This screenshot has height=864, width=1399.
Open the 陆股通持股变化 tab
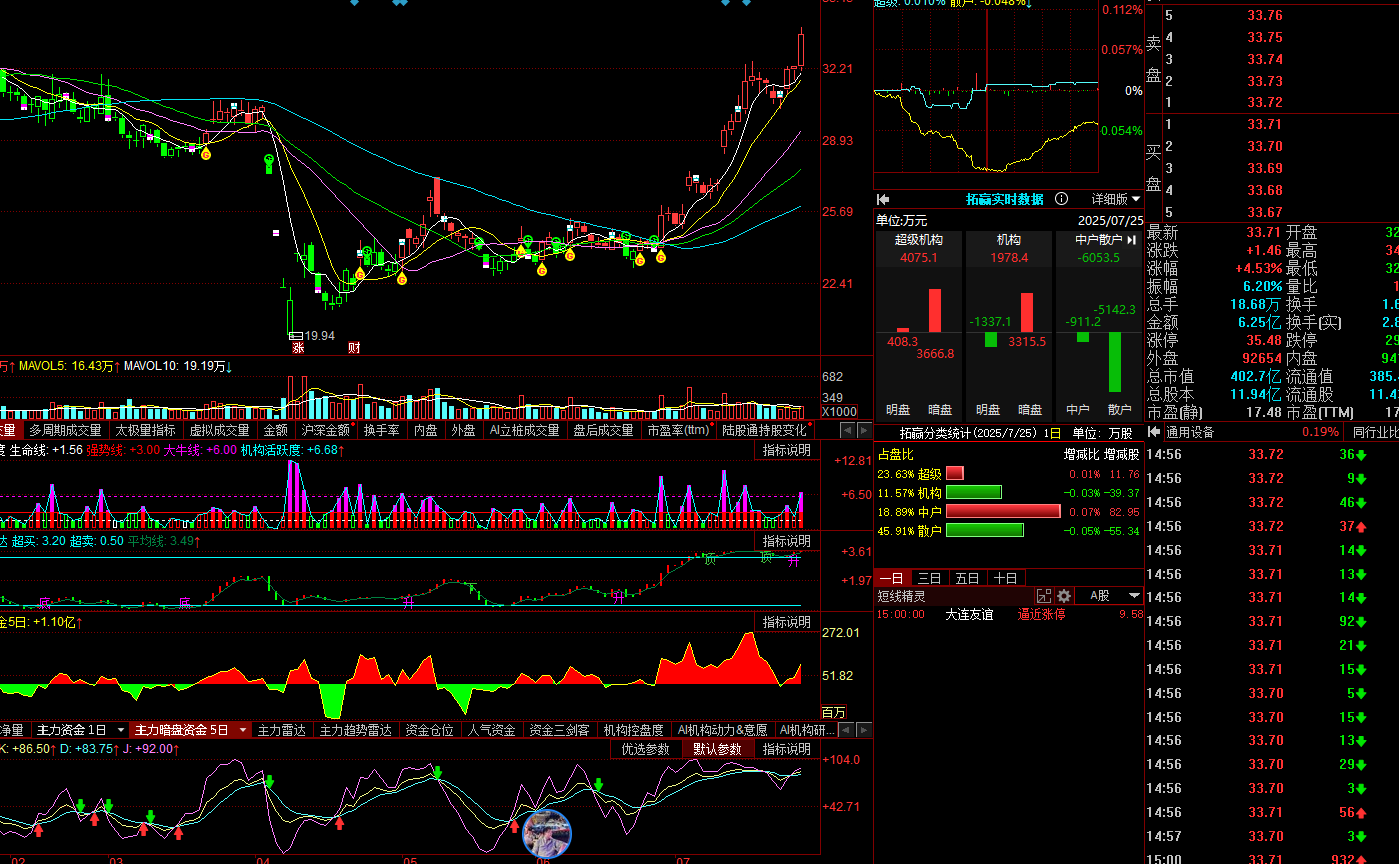[764, 430]
